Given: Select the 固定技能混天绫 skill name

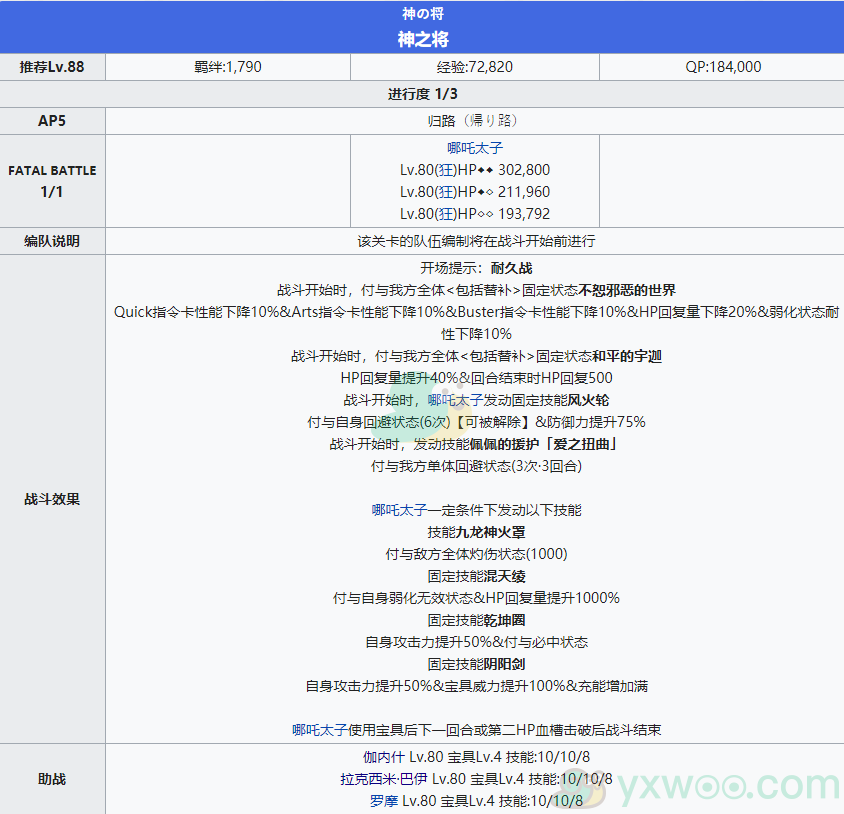Looking at the screenshot, I should [476, 576].
